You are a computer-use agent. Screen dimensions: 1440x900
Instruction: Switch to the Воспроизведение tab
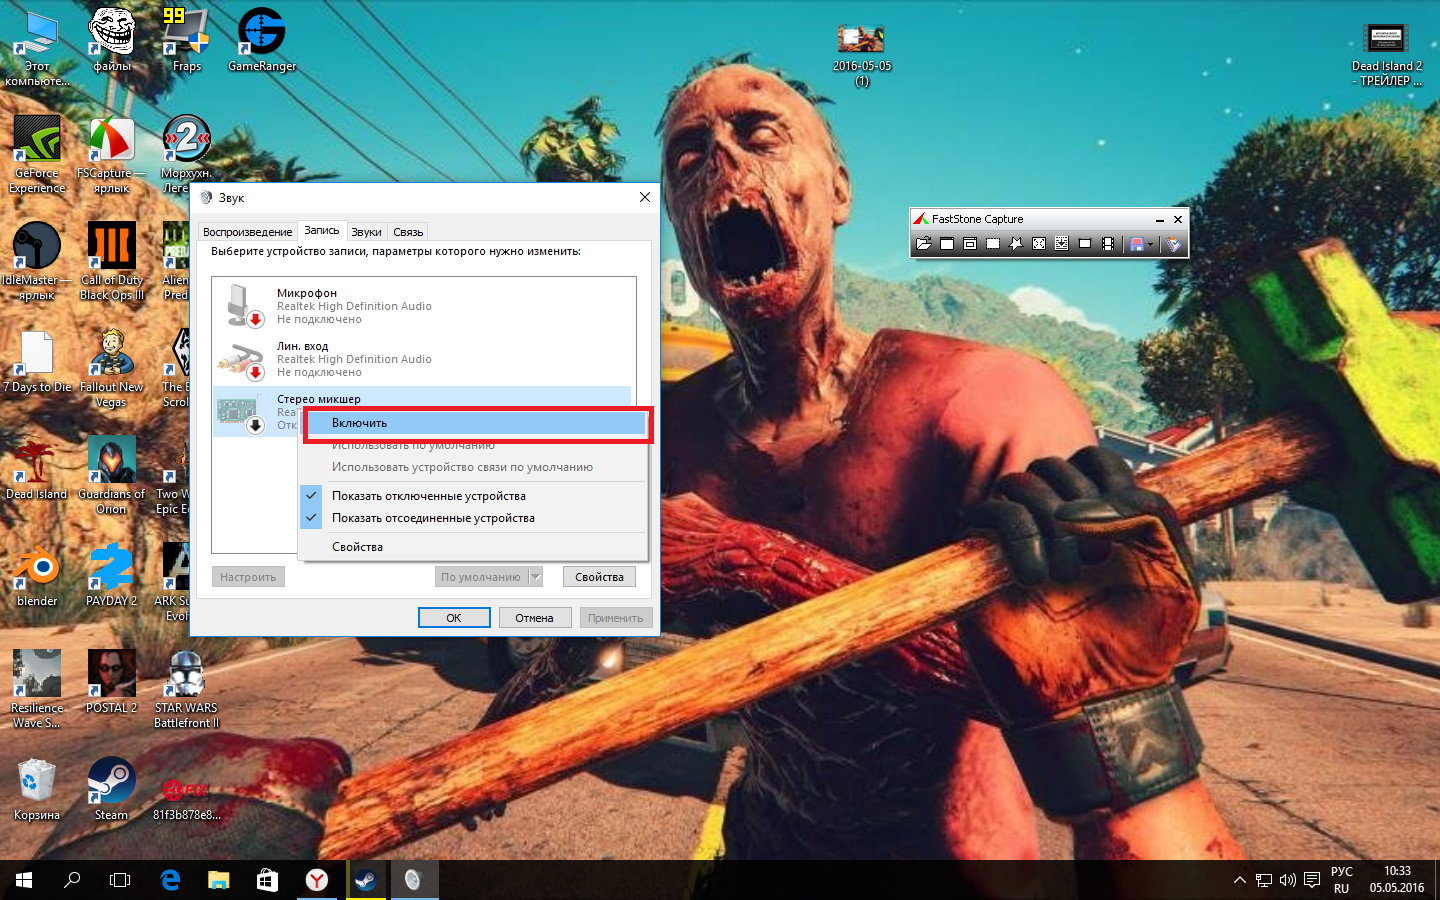click(247, 232)
